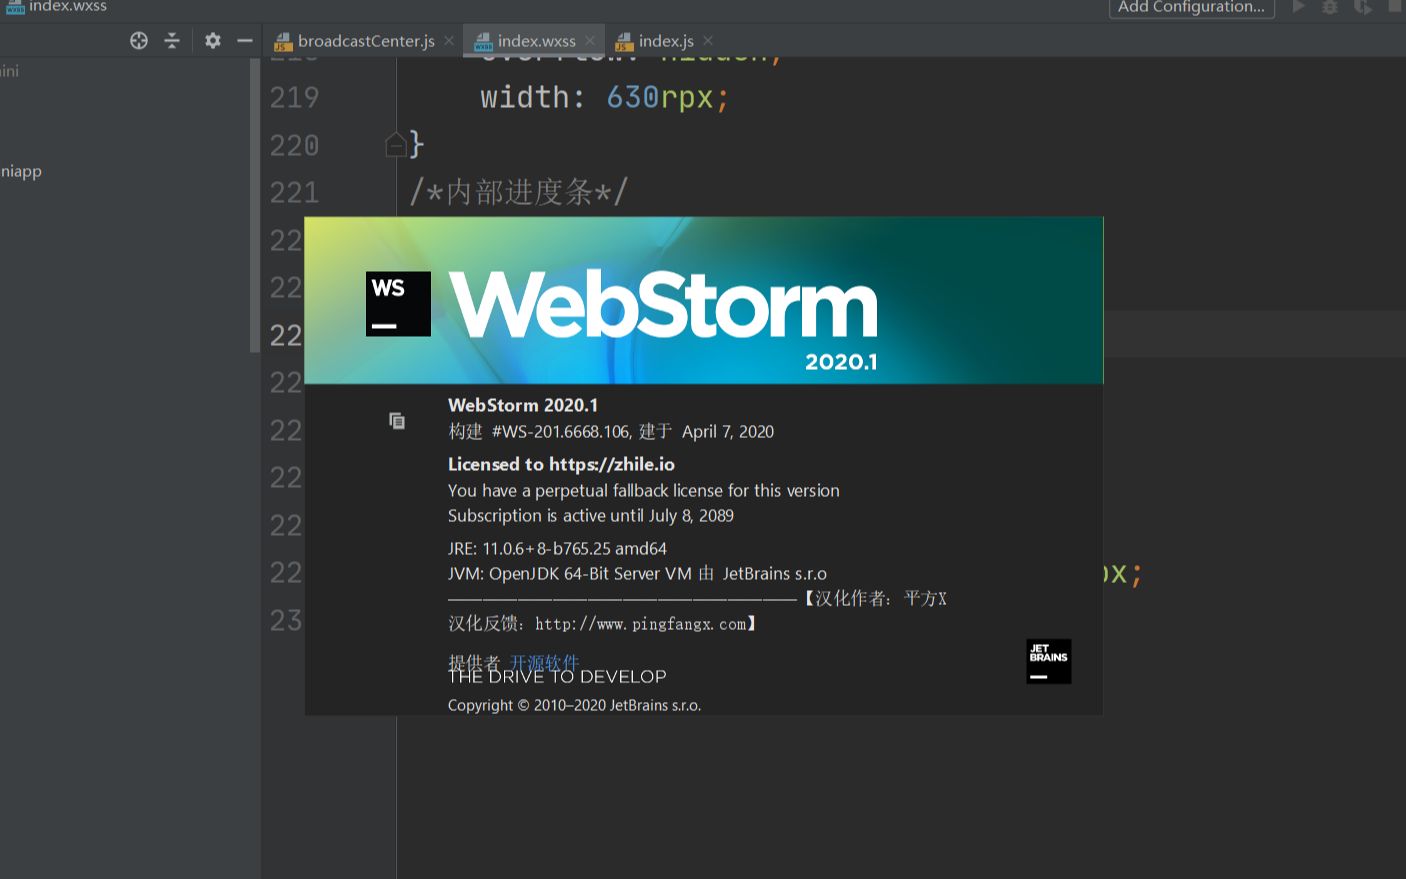Copy About info using the copy icon
This screenshot has width=1406, height=879.
tap(397, 421)
